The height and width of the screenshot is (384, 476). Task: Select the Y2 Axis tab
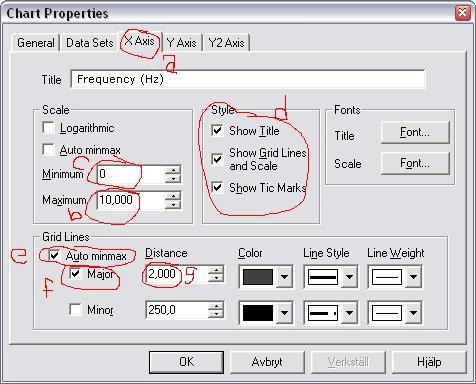coord(226,43)
